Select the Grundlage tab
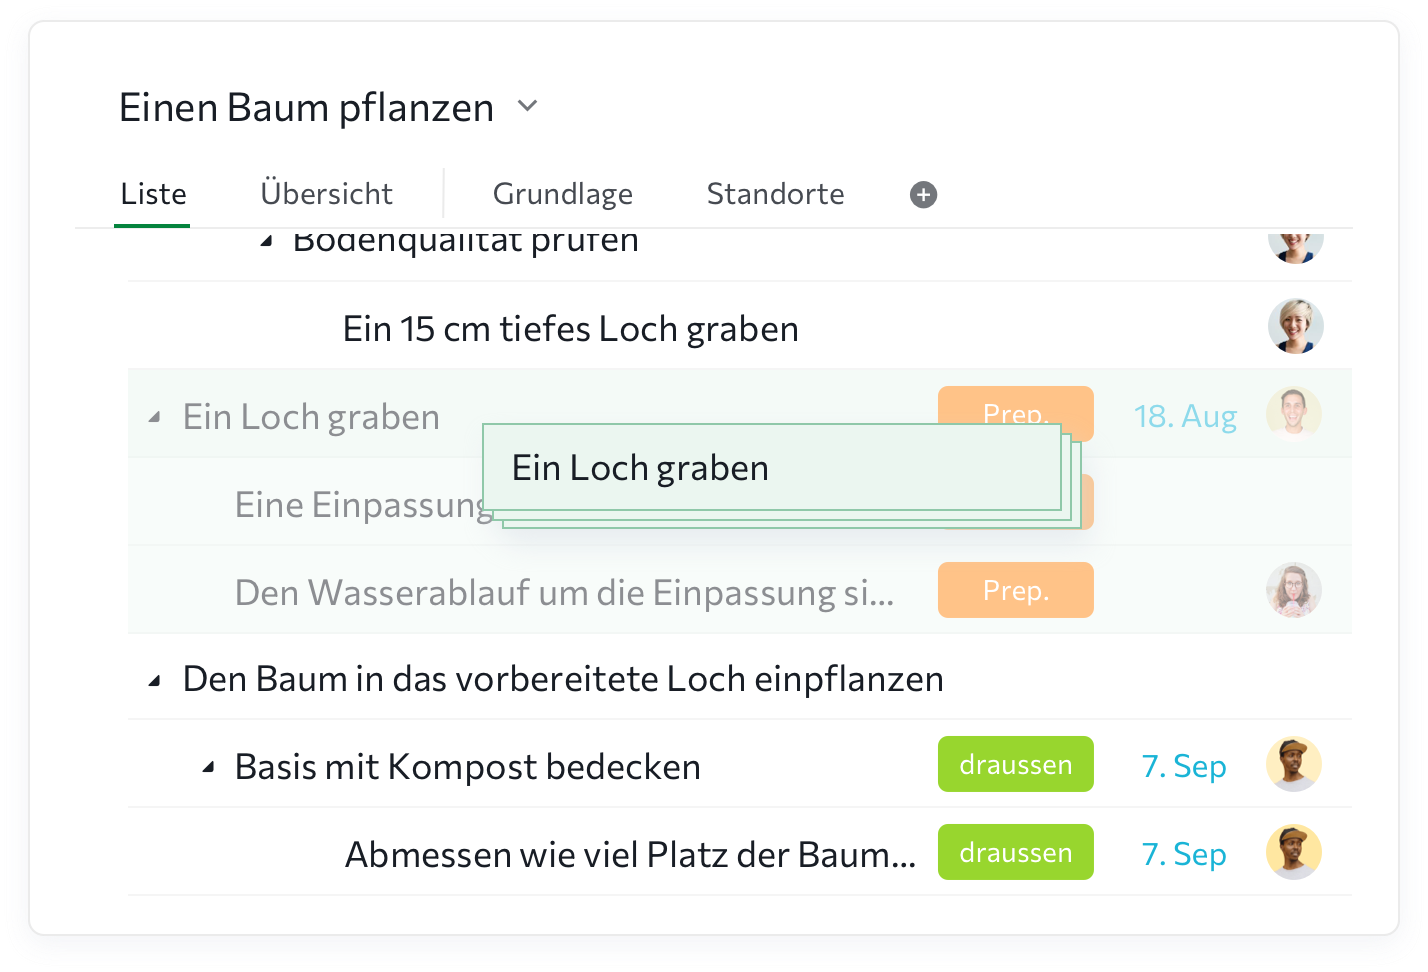 coord(562,194)
